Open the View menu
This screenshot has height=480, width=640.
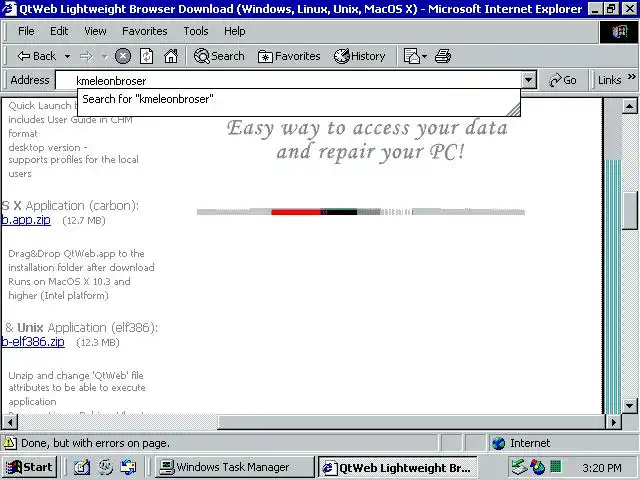tap(95, 31)
